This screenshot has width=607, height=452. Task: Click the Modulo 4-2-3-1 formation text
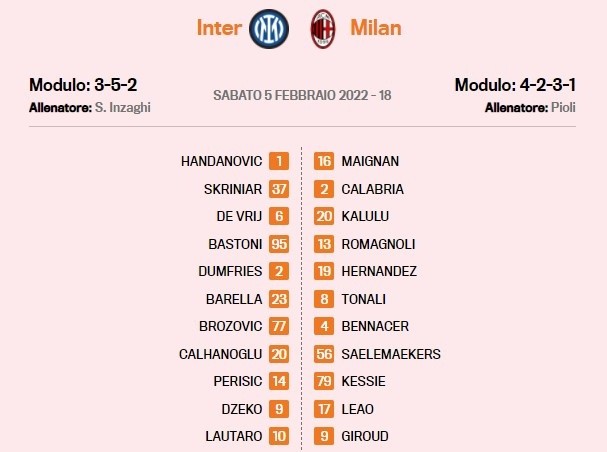click(515, 85)
